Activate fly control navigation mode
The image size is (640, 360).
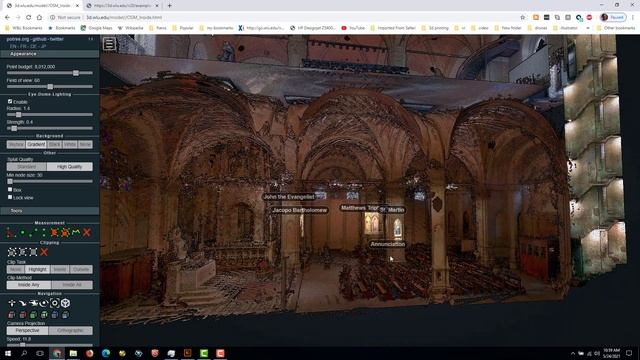coord(22,303)
